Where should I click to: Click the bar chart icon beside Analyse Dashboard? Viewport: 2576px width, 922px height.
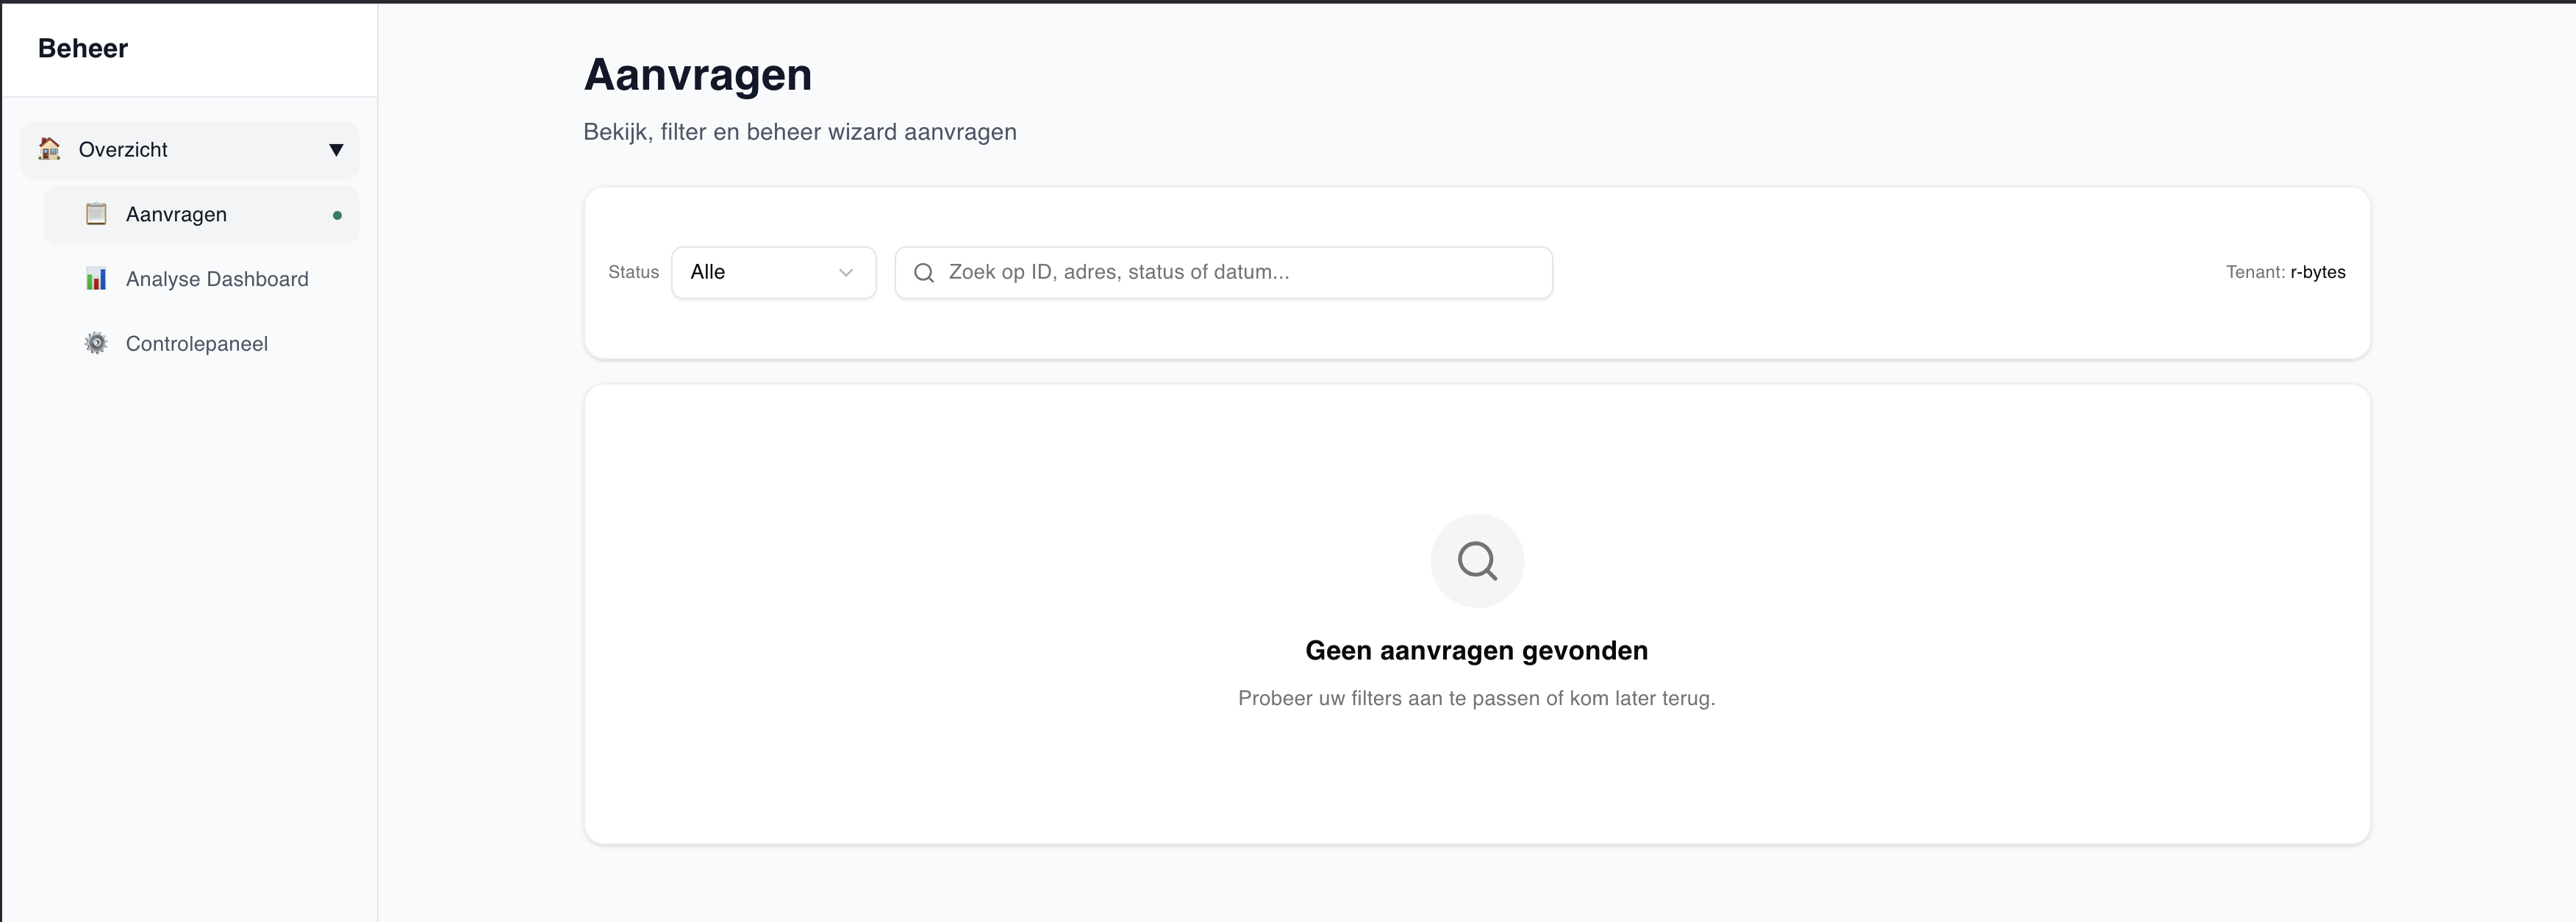96,279
